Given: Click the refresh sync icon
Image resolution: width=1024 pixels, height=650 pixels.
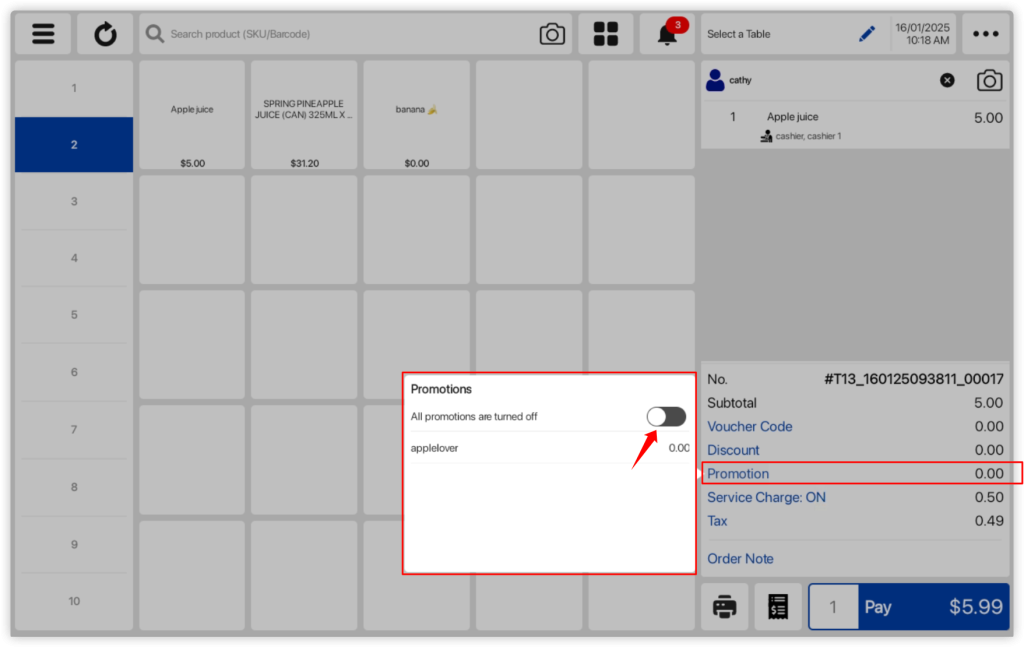Looking at the screenshot, I should 105,34.
